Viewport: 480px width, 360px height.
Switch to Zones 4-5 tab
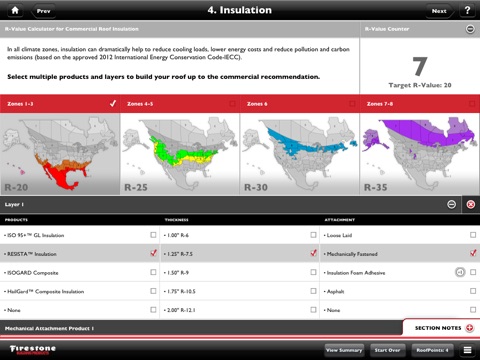point(180,104)
